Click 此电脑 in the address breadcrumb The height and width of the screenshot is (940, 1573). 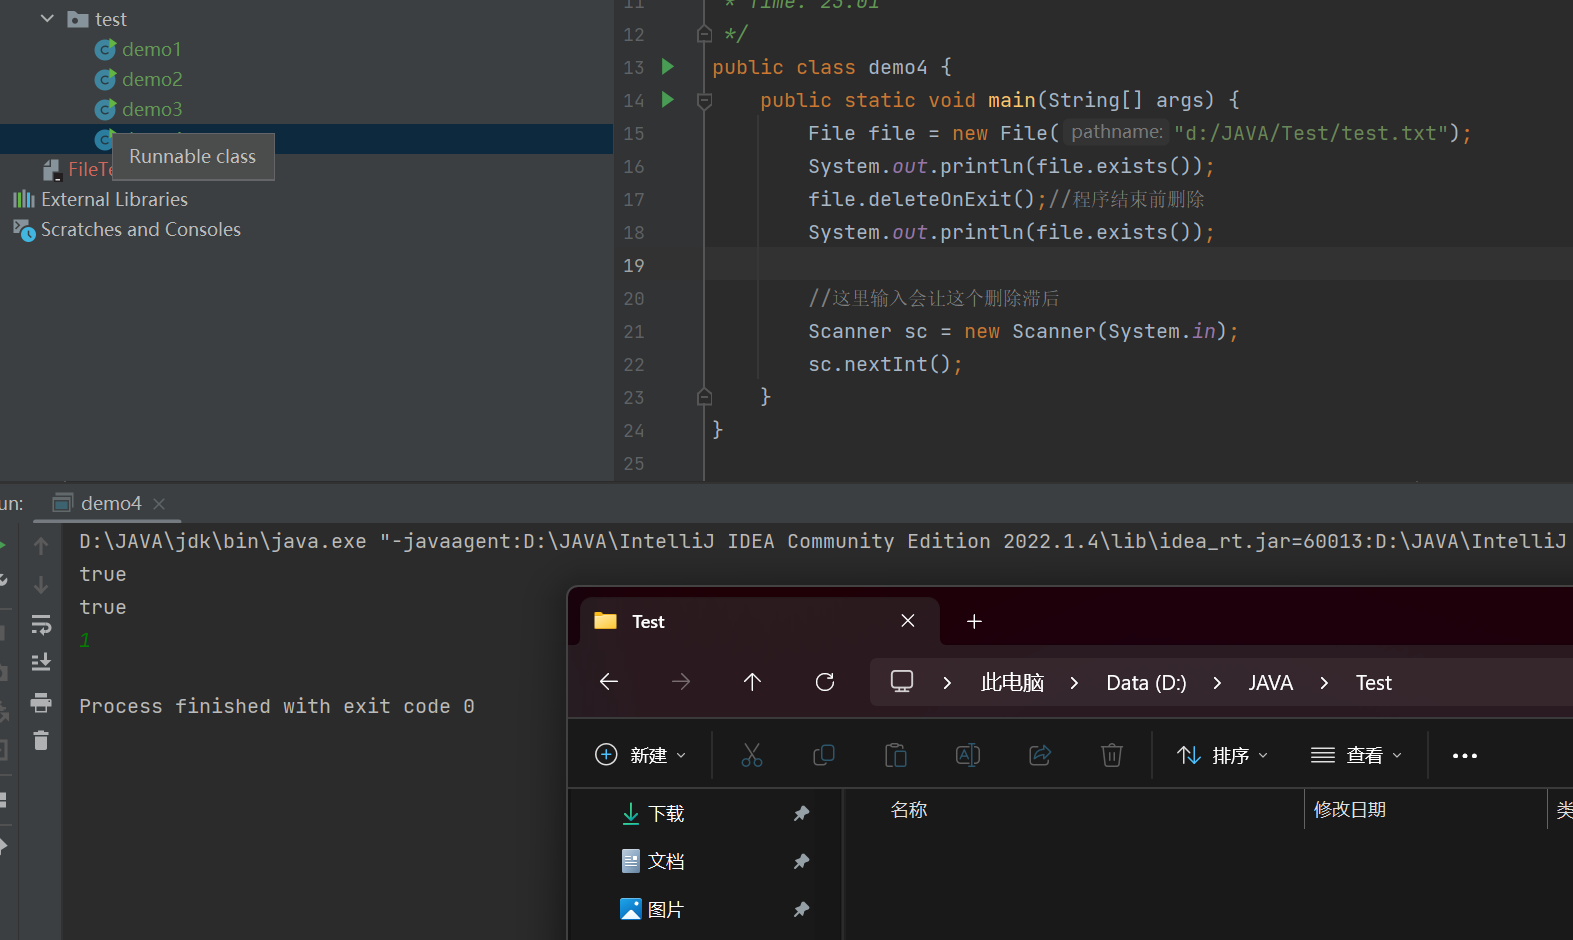pyautogui.click(x=1012, y=683)
